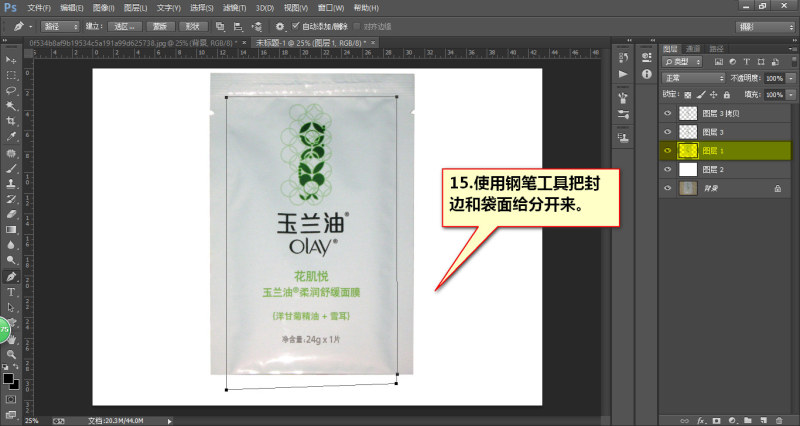This screenshot has height=426, width=800.
Task: Select the Clone Stamp tool
Action: (x=11, y=184)
